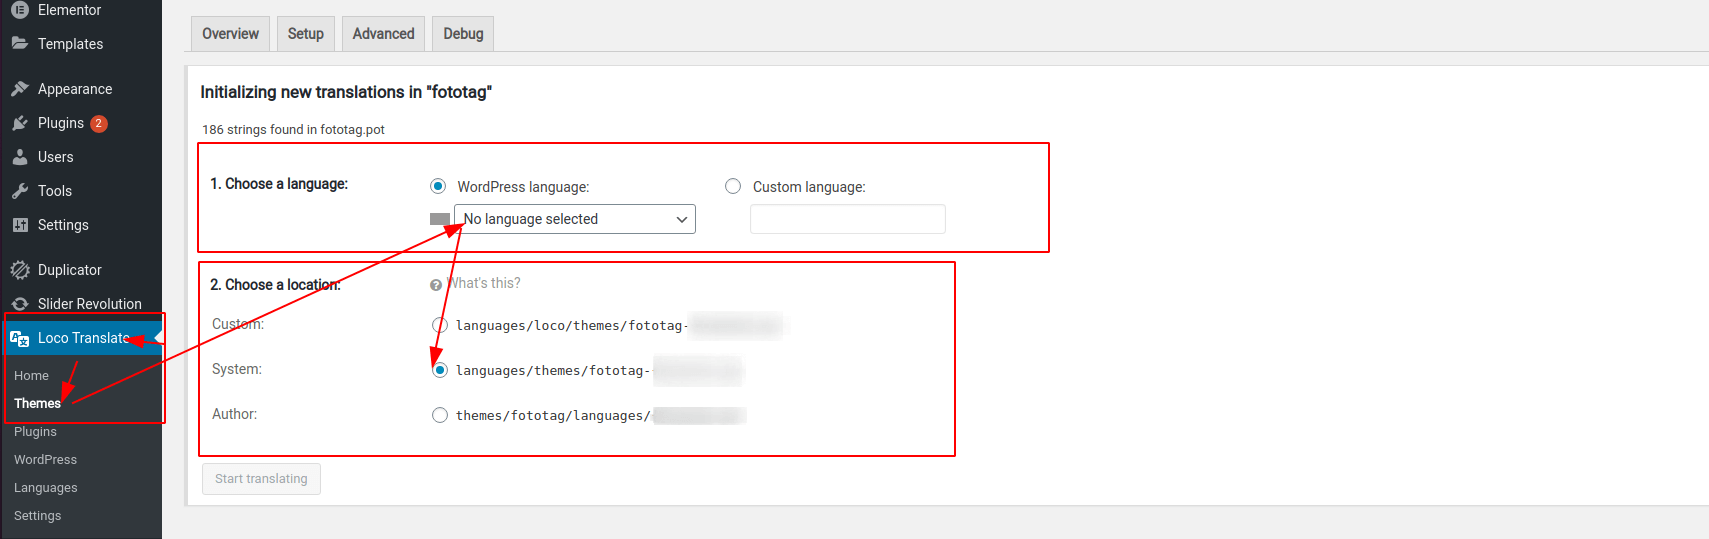Viewport: 1709px width, 539px height.
Task: Open Loco Translate Languages submenu item
Action: [45, 488]
